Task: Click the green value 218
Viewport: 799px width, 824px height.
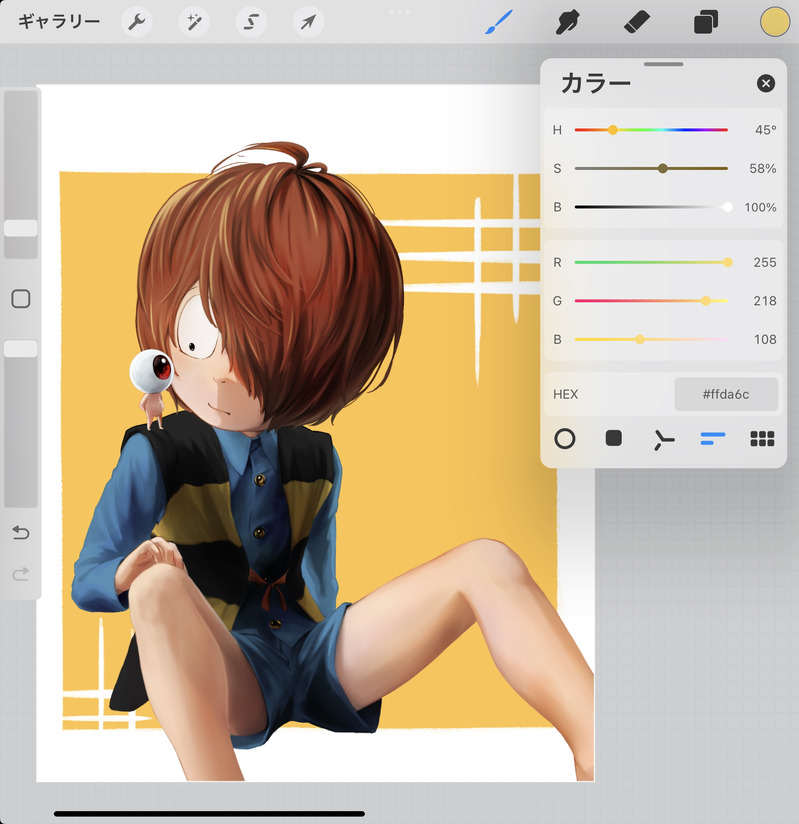Action: click(x=765, y=301)
